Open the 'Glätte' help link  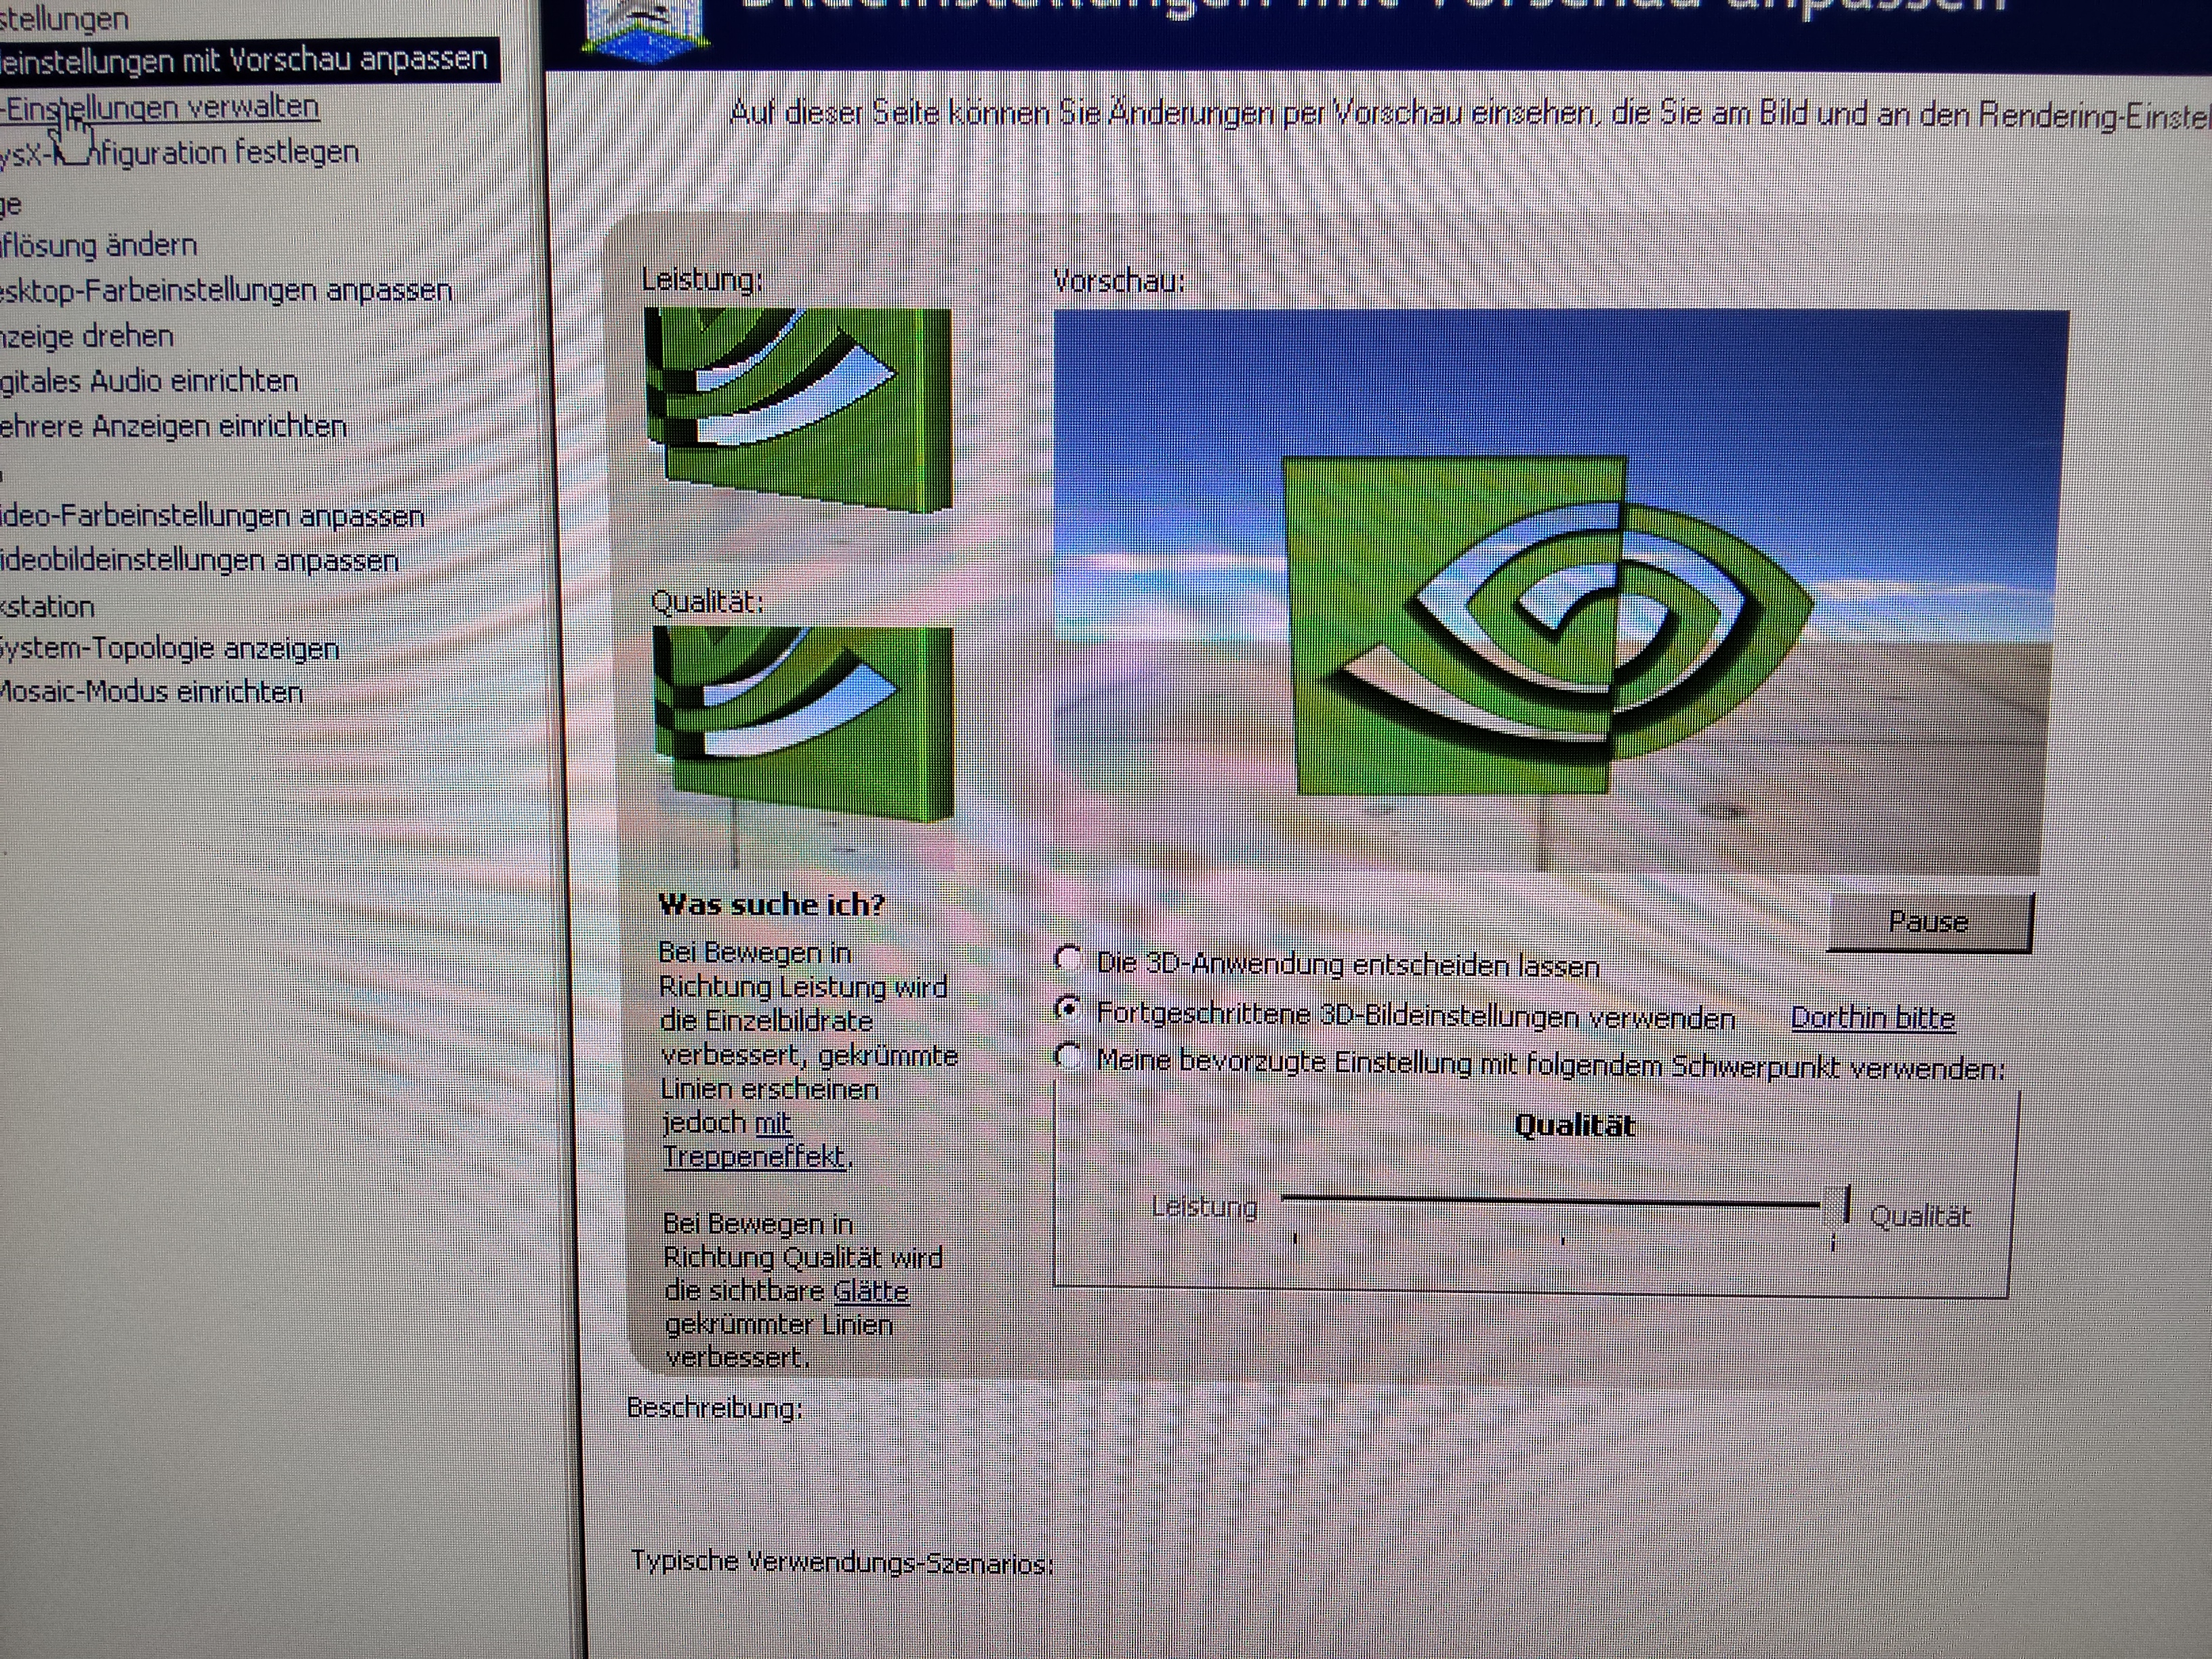tap(871, 1291)
